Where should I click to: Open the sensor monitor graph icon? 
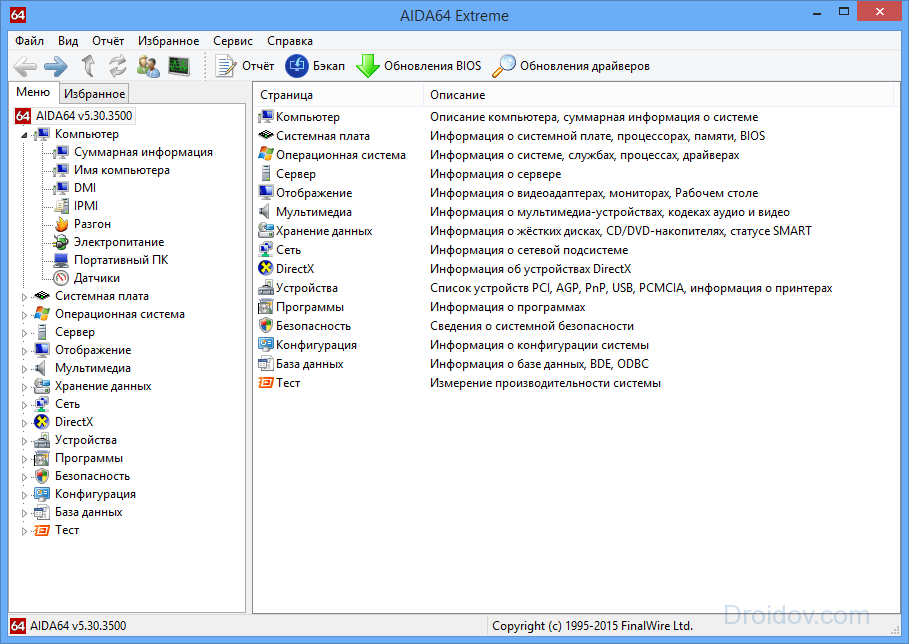[x=179, y=66]
